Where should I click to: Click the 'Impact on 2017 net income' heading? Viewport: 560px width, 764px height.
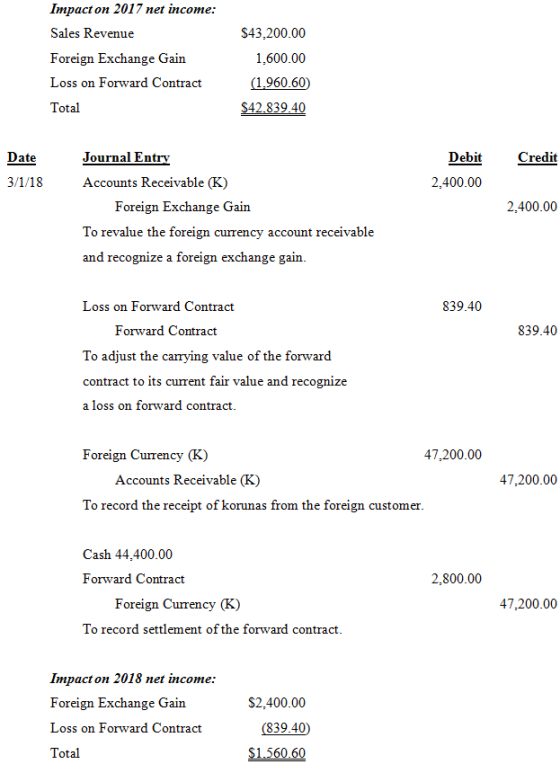(x=133, y=9)
